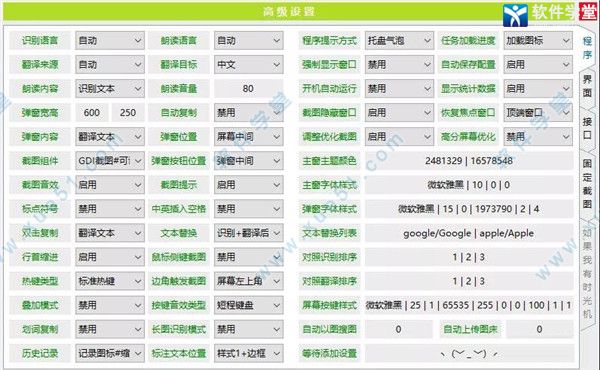Expand the 鼠标侧键截图 dropdown
The height and width of the screenshot is (370, 600).
click(x=249, y=257)
